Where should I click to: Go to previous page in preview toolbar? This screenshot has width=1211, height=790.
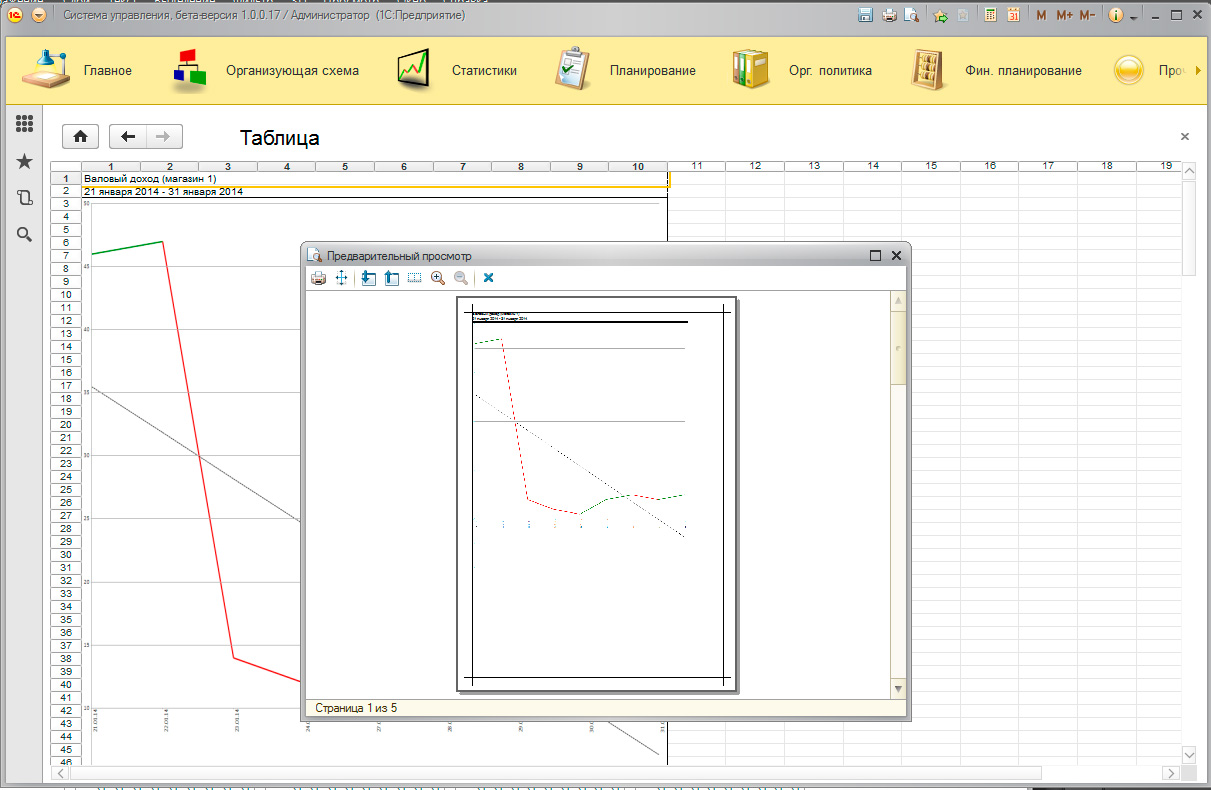(391, 278)
